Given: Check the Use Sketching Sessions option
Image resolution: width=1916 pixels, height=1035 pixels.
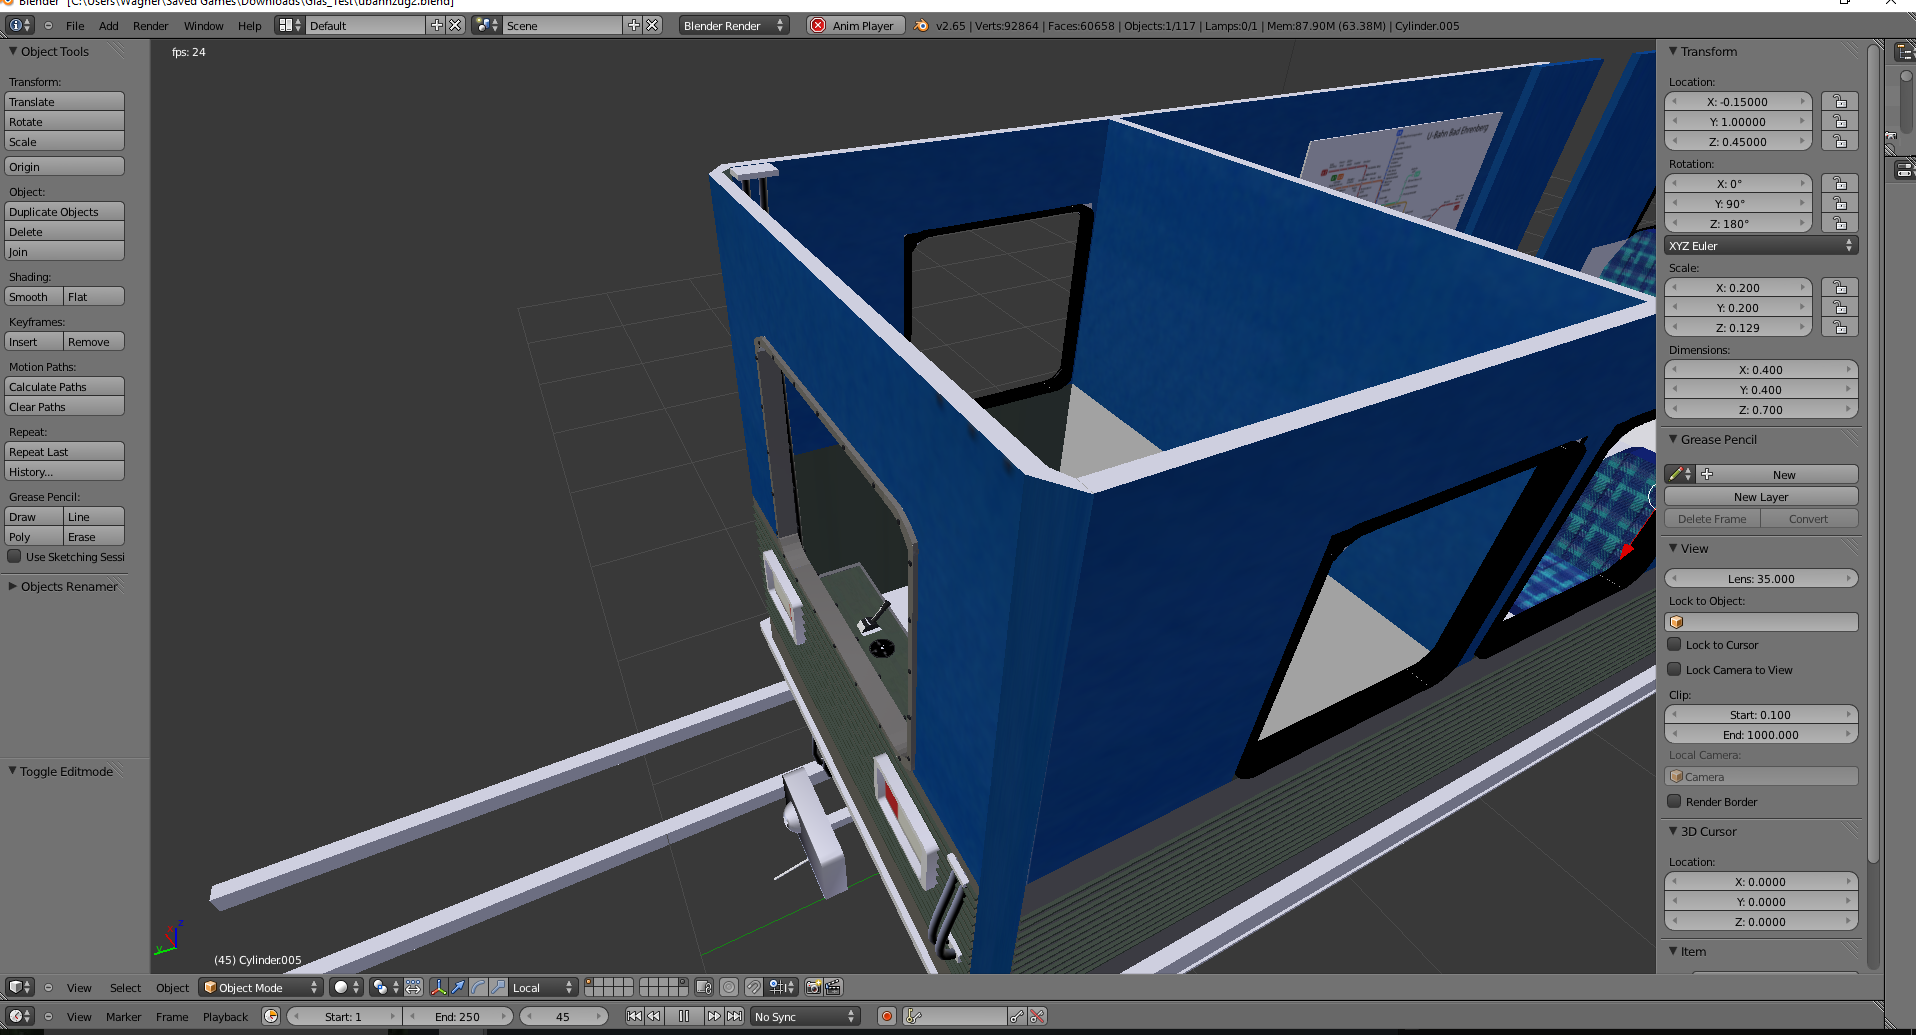Looking at the screenshot, I should point(15,557).
